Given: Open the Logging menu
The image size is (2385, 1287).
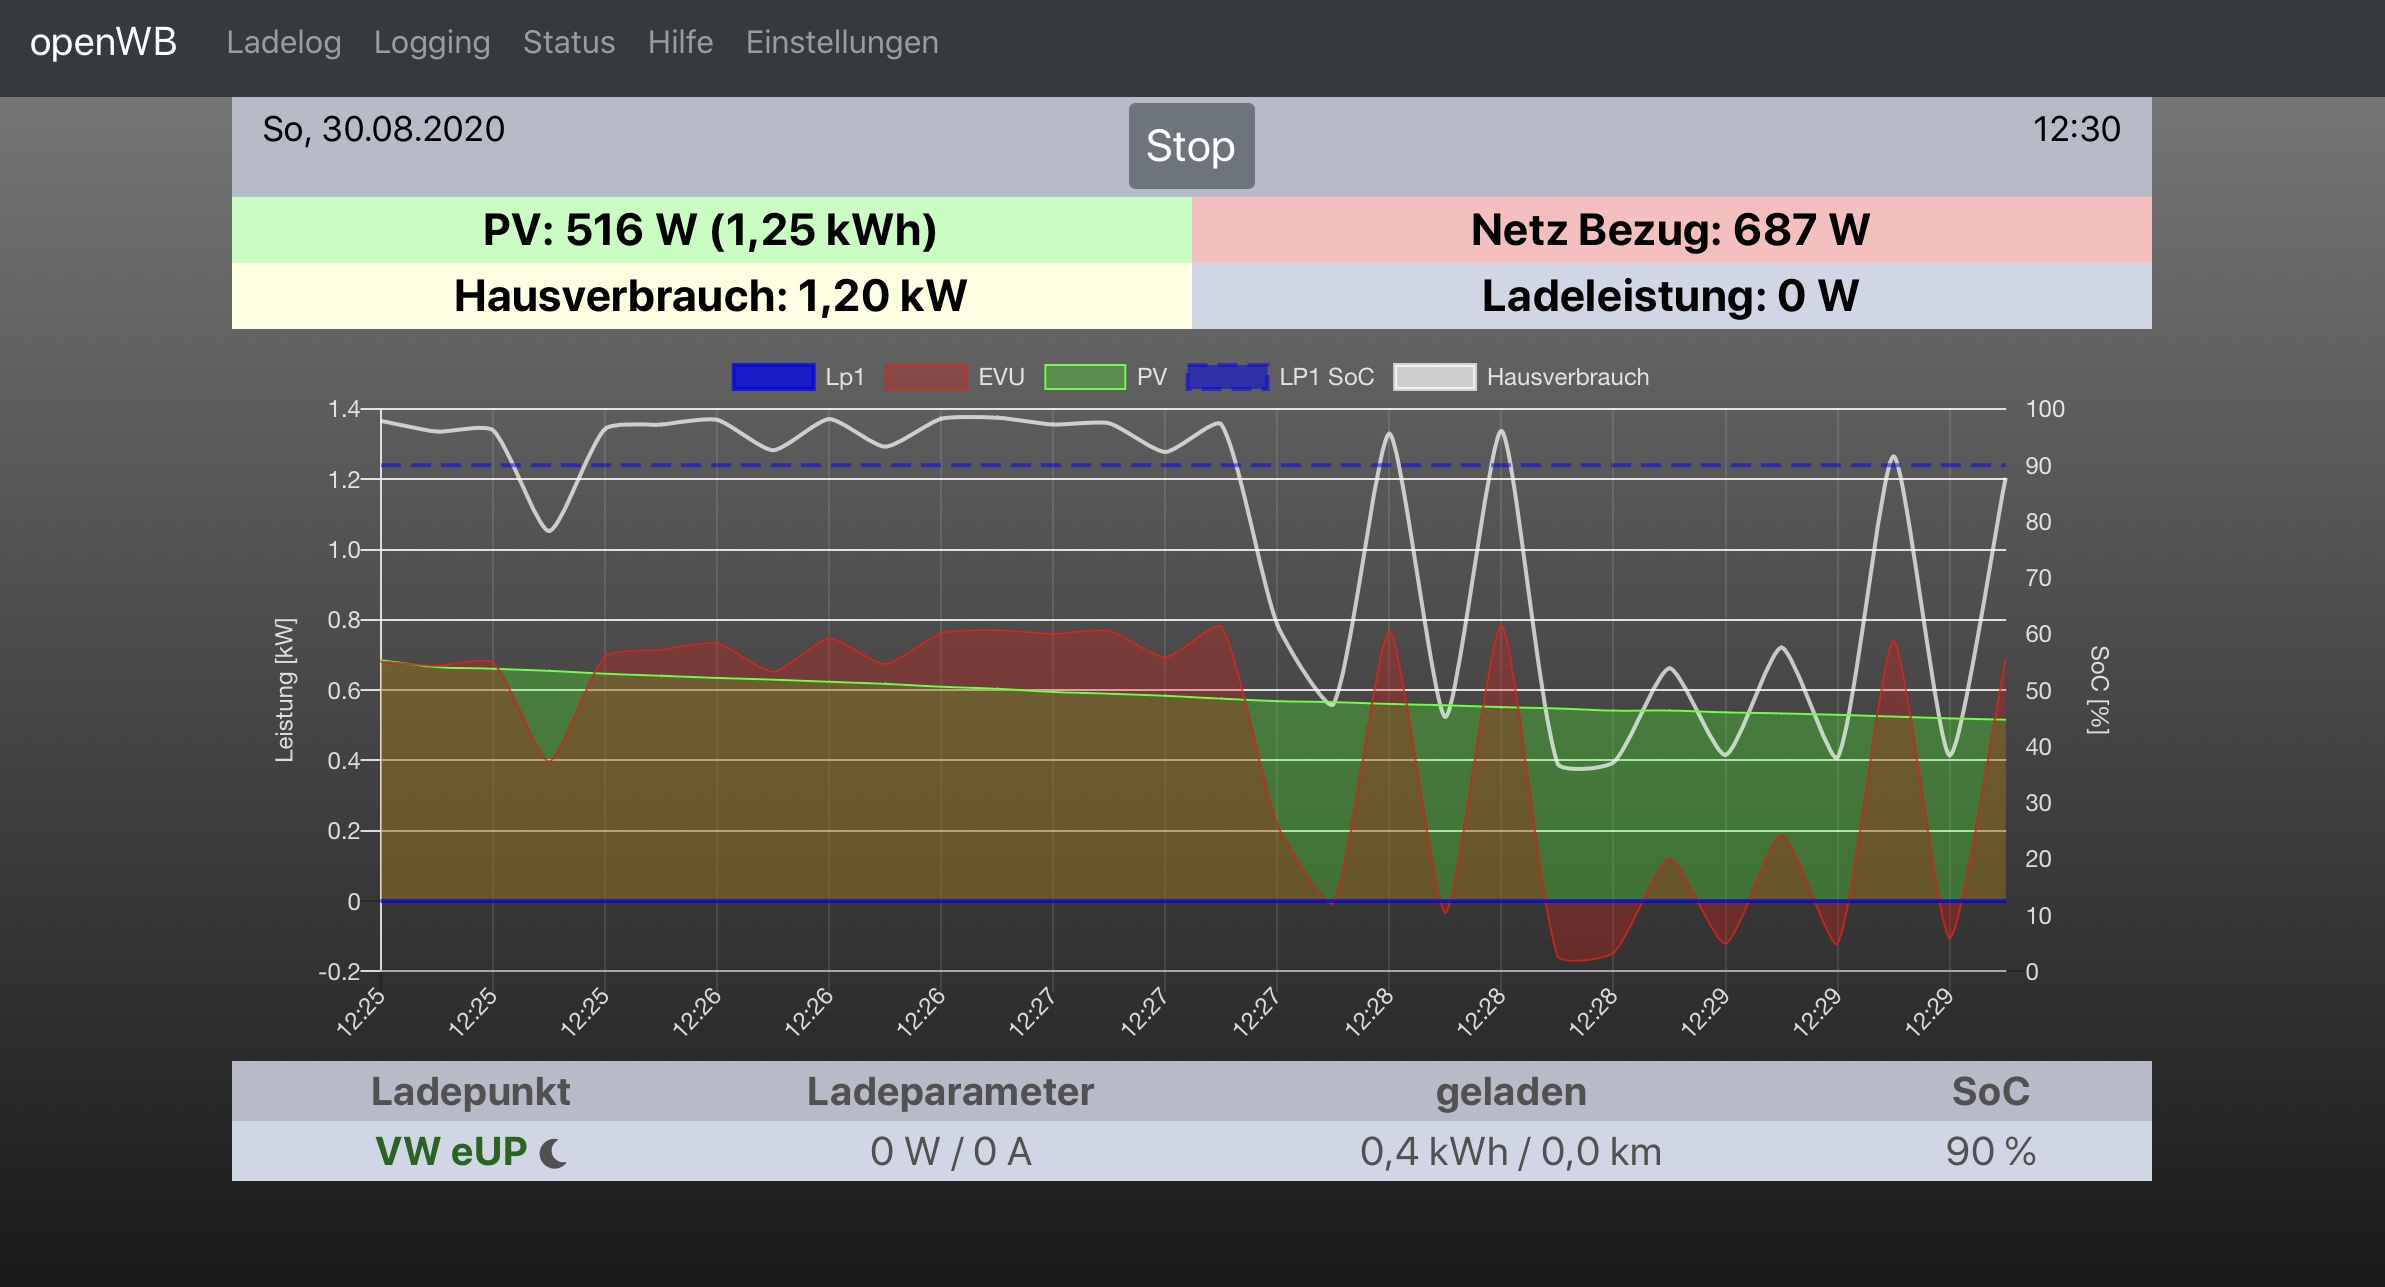Looking at the screenshot, I should pyautogui.click(x=432, y=42).
